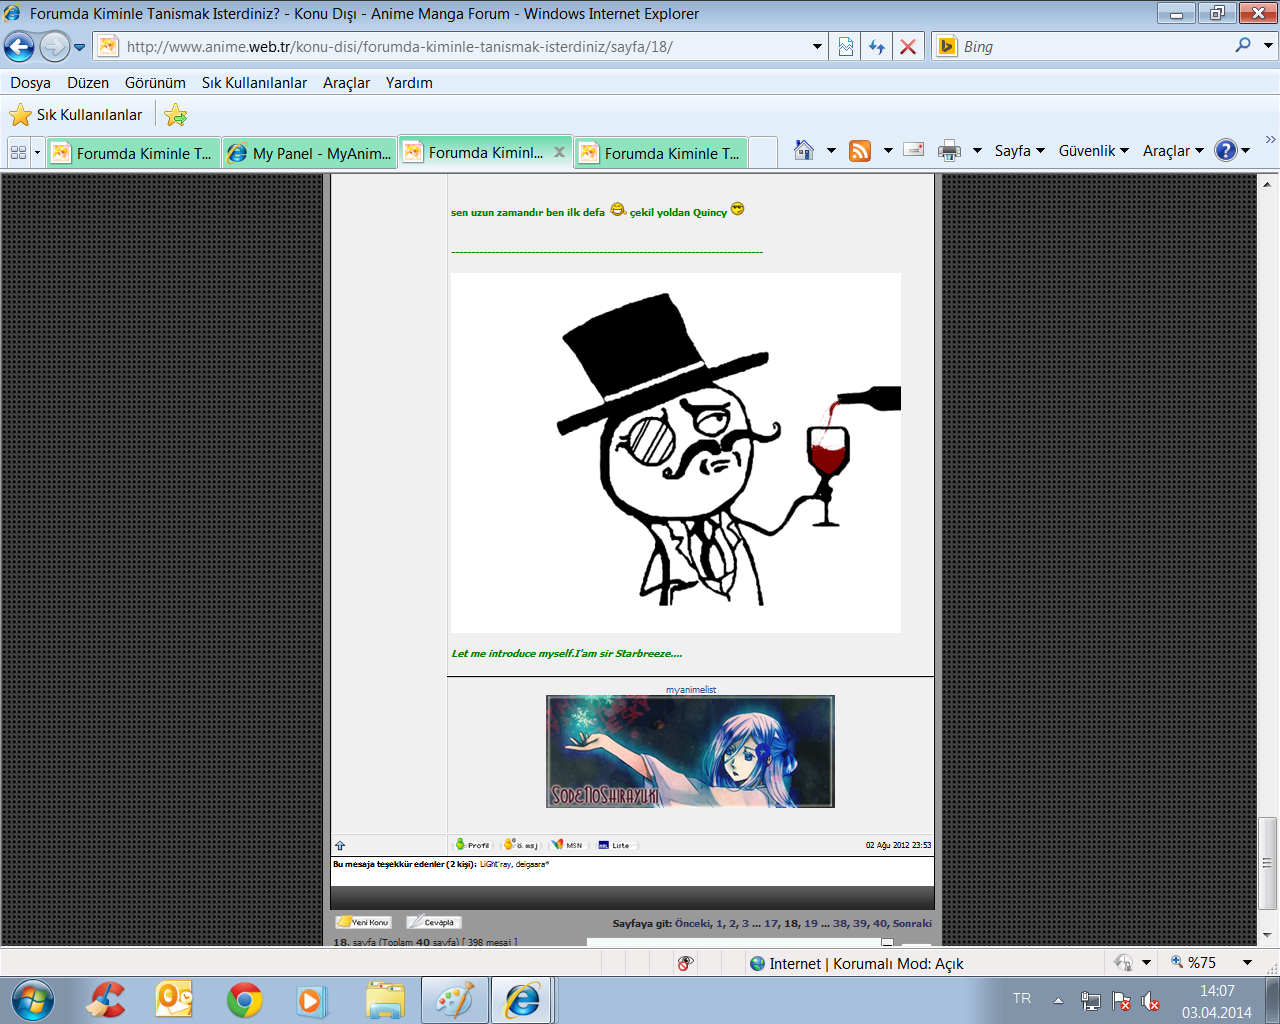Screen dimensions: 1280x1024
Task: Click the RSS feeds icon
Action: coord(860,150)
